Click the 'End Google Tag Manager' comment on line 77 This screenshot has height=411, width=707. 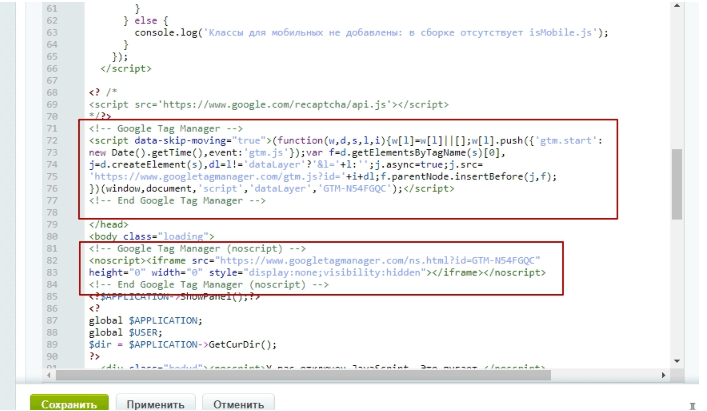point(177,201)
